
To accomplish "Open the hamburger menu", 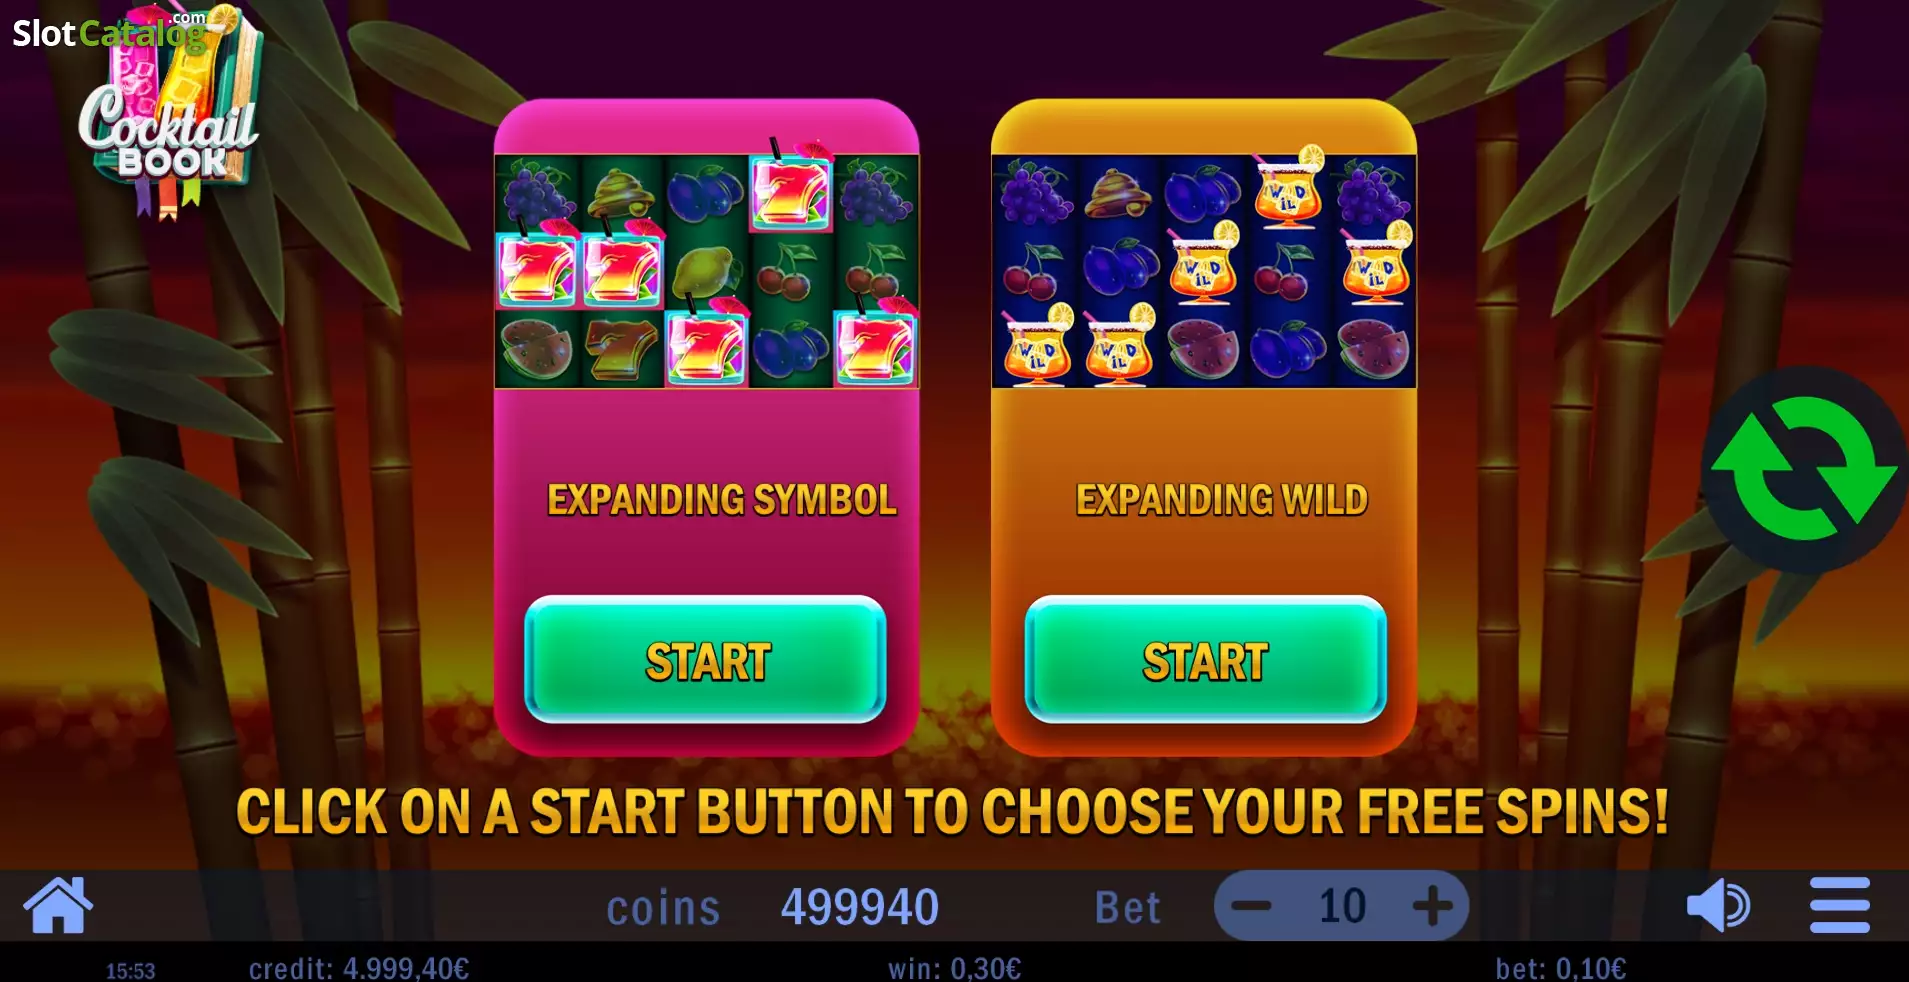I will (x=1840, y=906).
